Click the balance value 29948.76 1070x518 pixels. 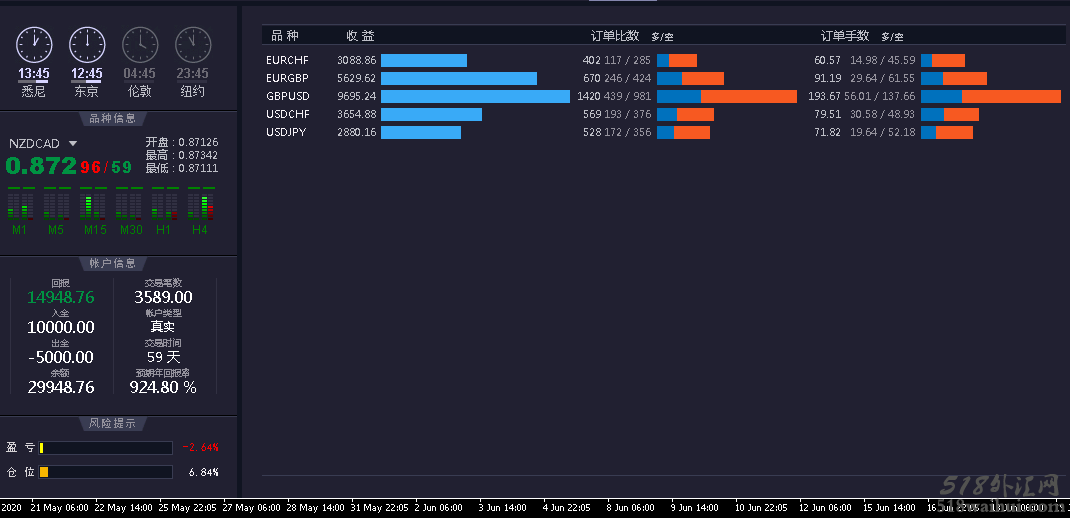click(x=61, y=387)
